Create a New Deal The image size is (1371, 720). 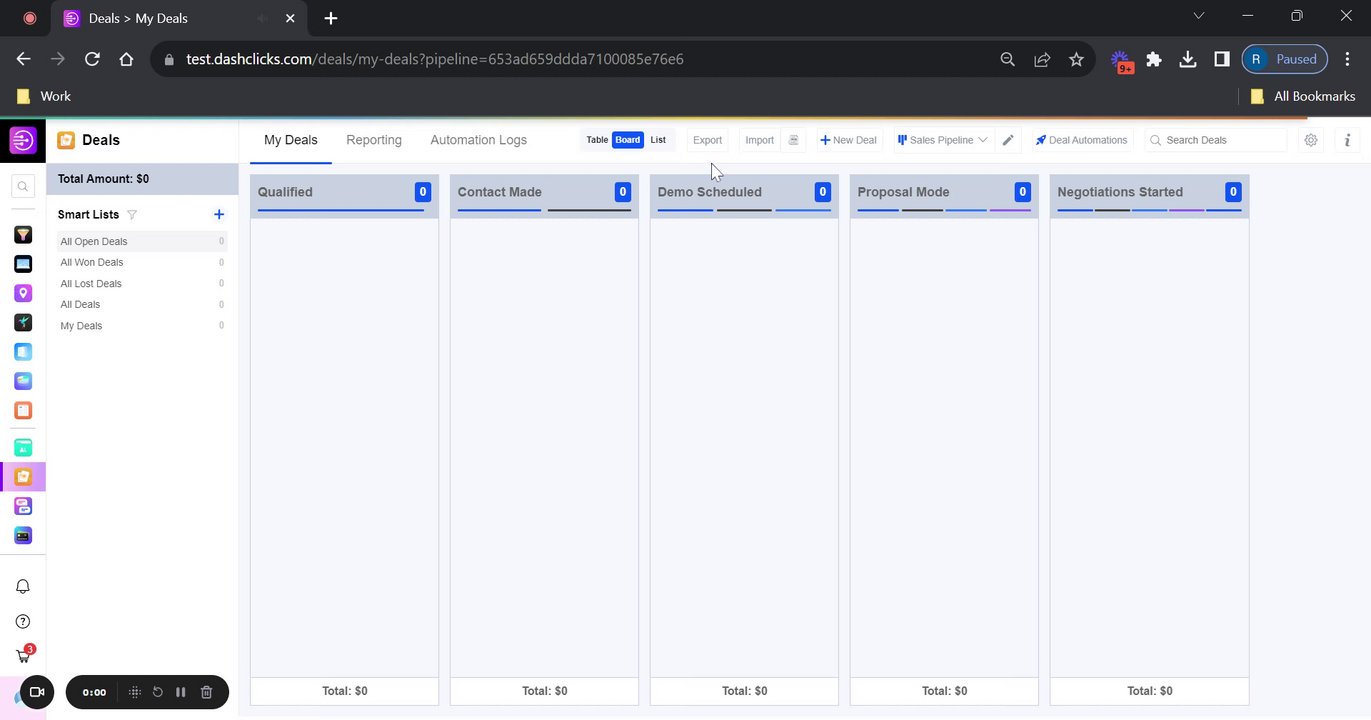(x=848, y=140)
